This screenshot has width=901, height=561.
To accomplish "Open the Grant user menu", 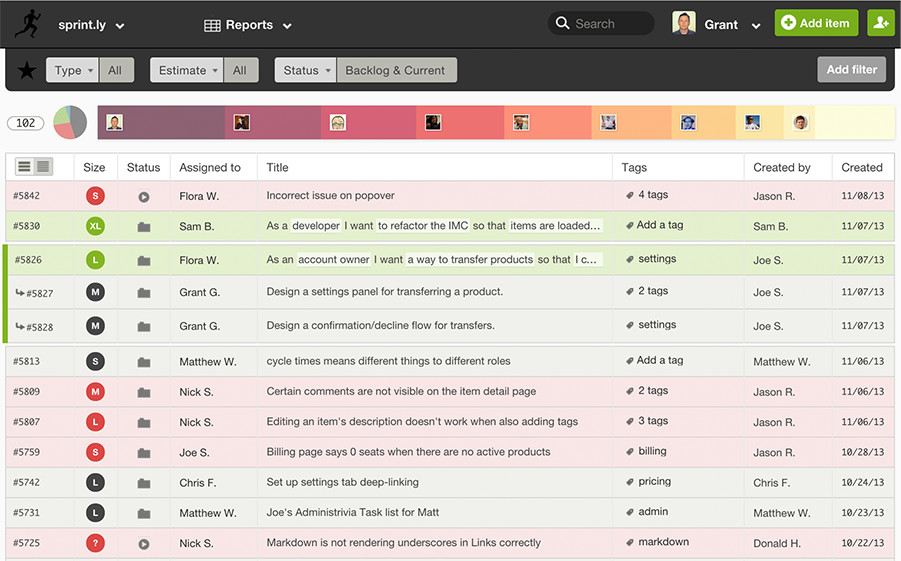I will pyautogui.click(x=718, y=24).
